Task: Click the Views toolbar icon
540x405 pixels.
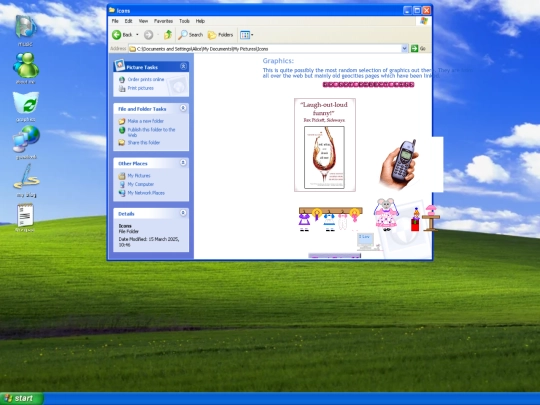Action: (245, 35)
